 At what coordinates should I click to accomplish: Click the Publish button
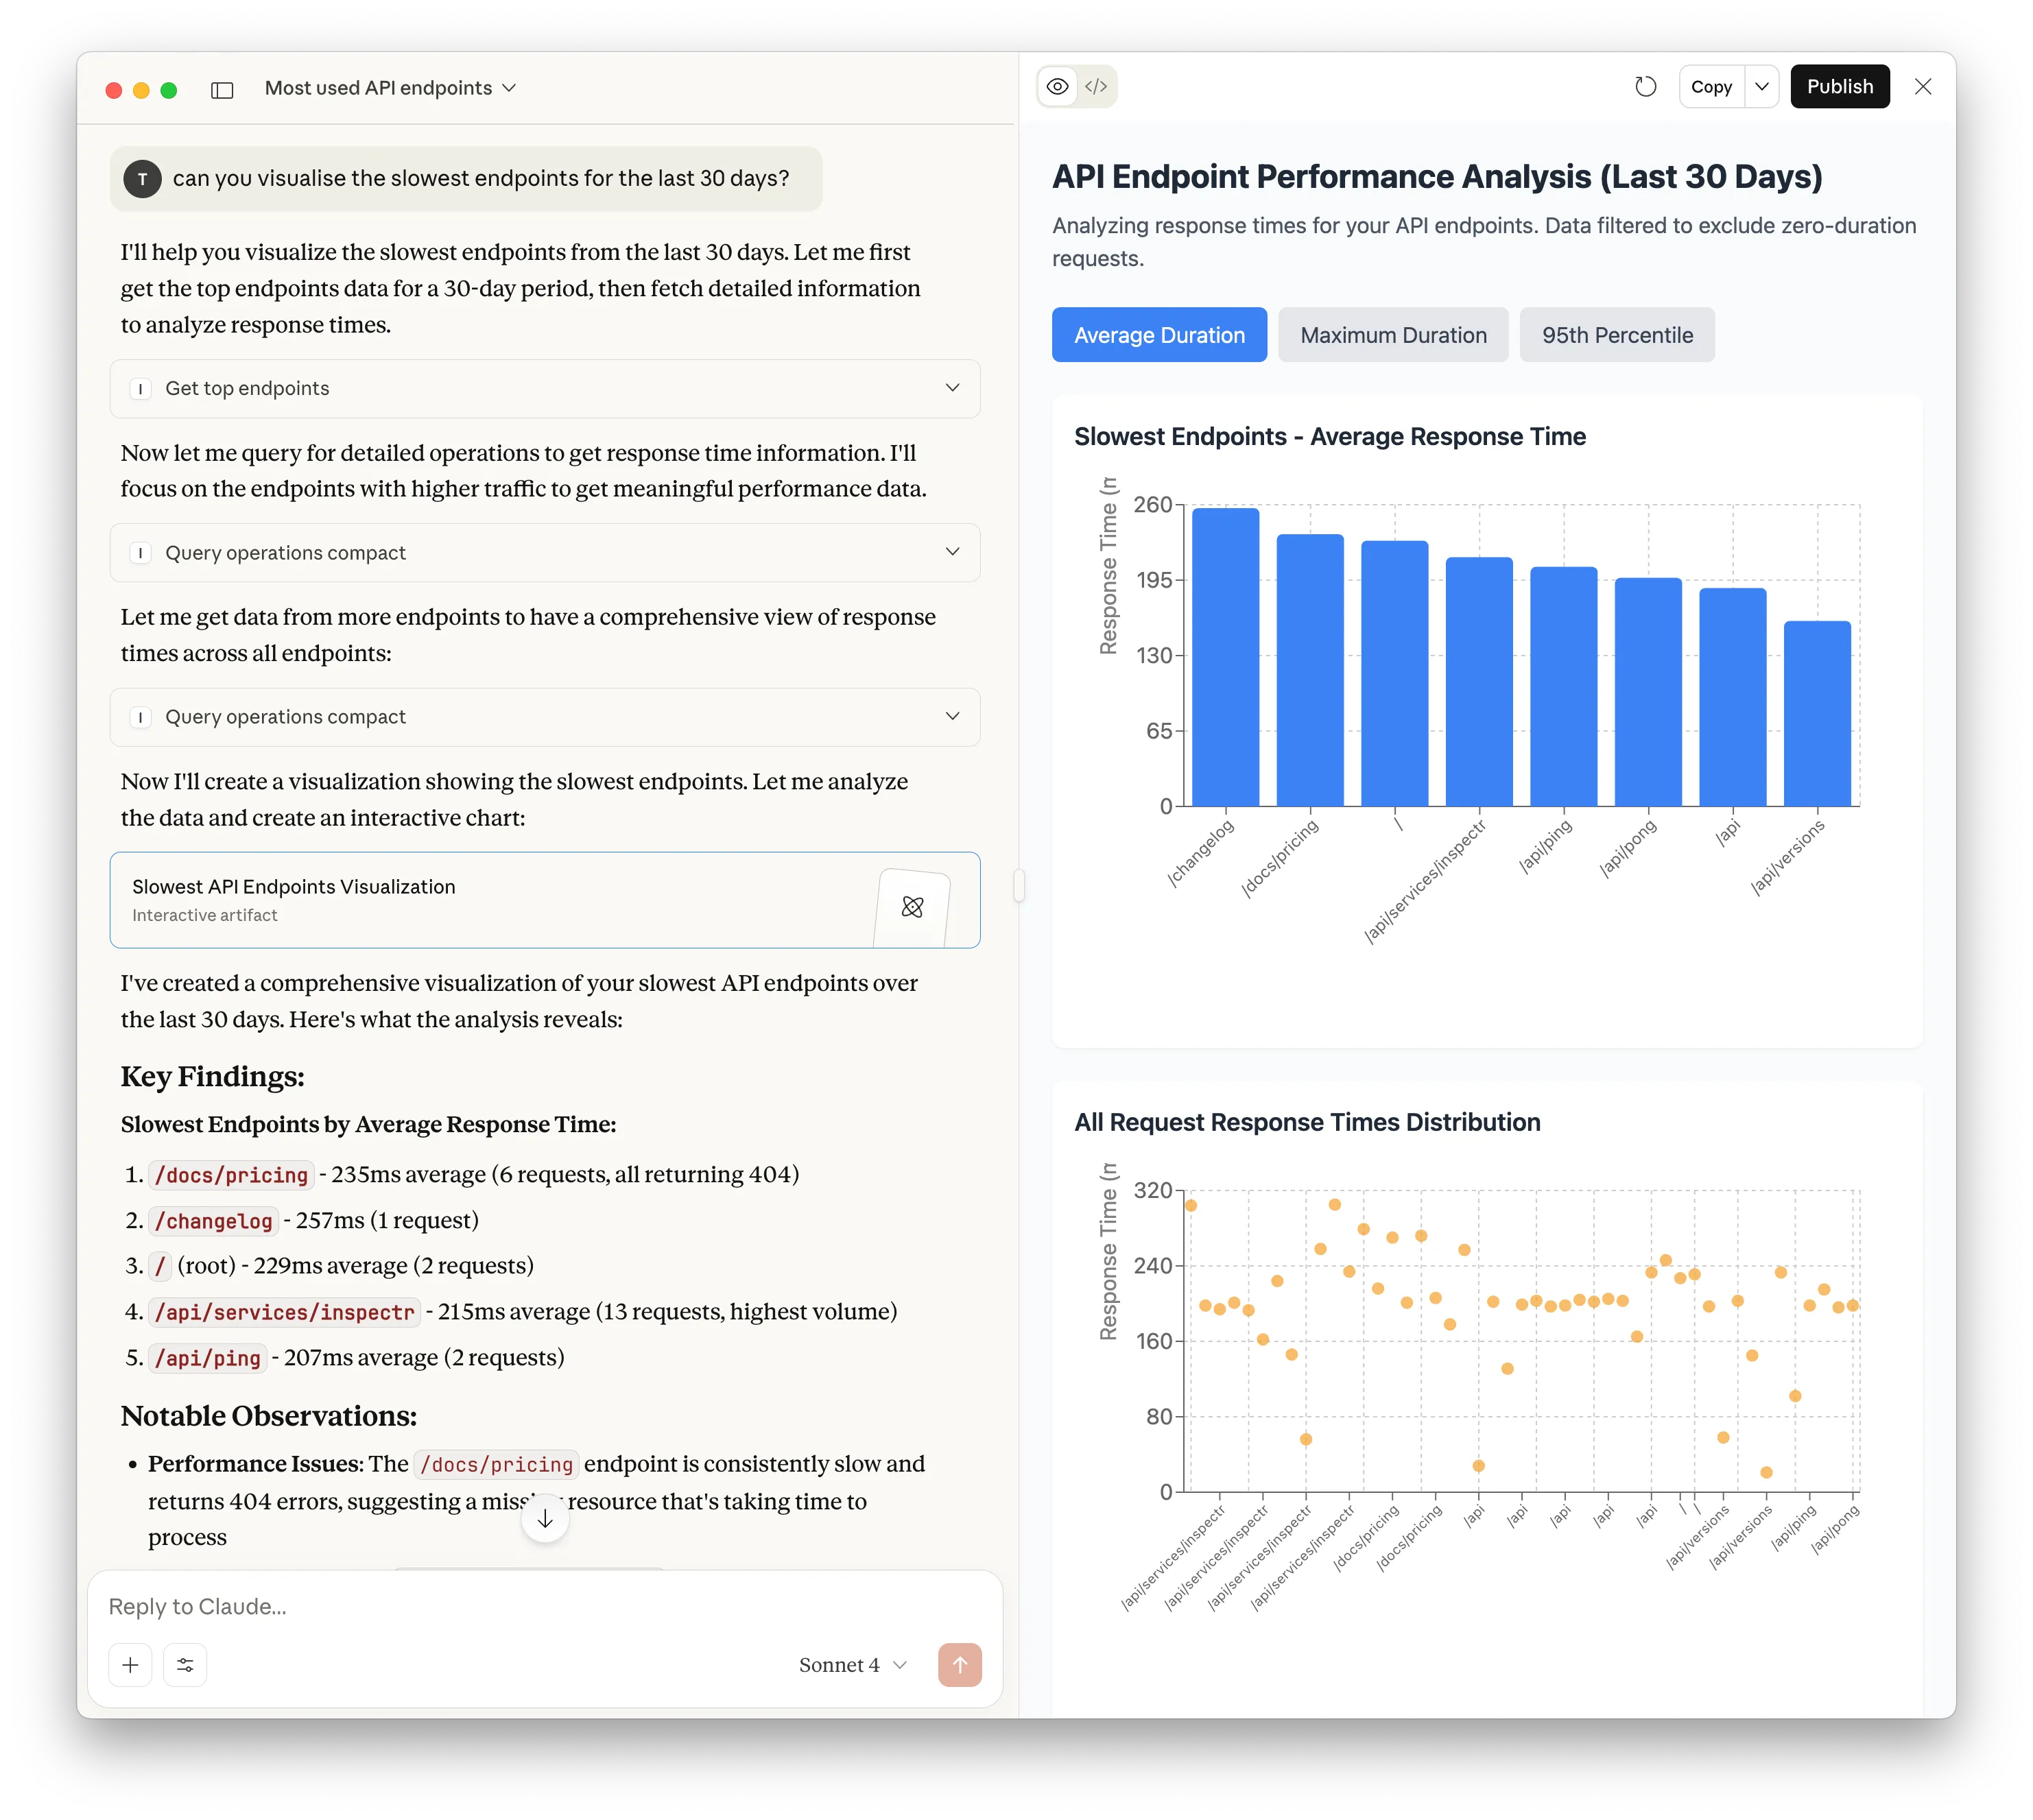point(1839,87)
